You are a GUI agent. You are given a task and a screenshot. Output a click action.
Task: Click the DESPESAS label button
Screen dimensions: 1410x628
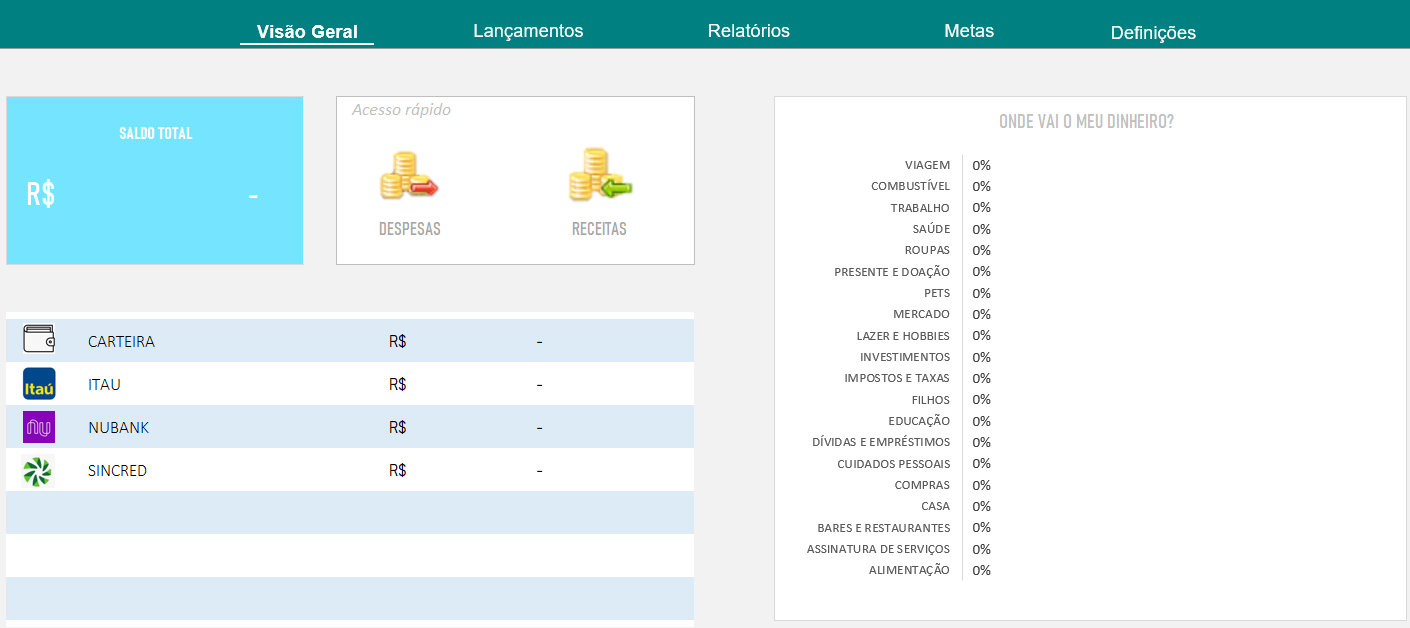409,229
